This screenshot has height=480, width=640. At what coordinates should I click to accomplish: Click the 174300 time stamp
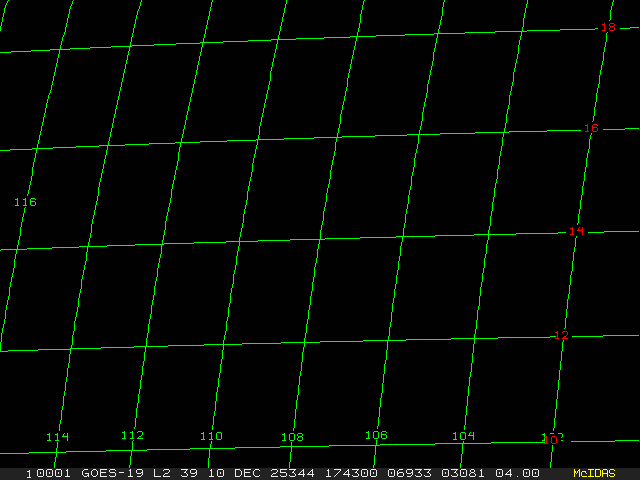point(348,473)
